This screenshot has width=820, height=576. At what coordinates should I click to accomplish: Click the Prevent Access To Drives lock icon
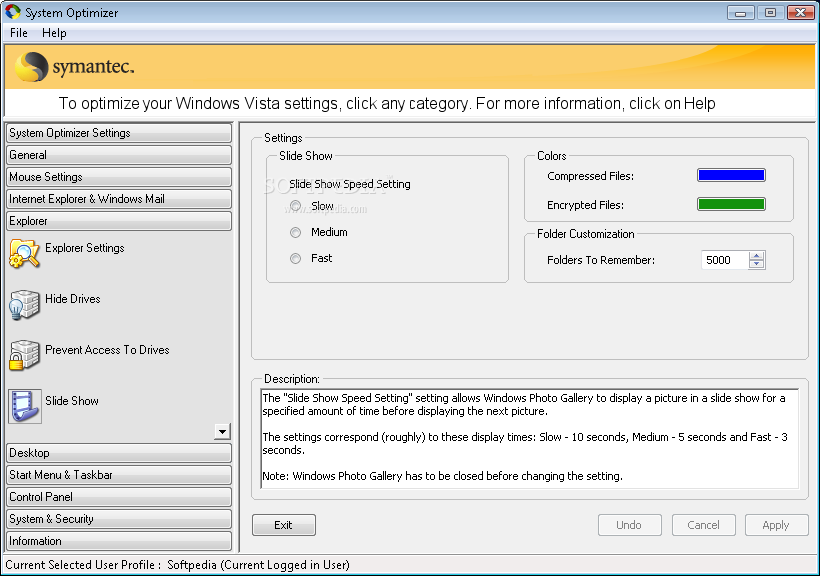(x=25, y=355)
